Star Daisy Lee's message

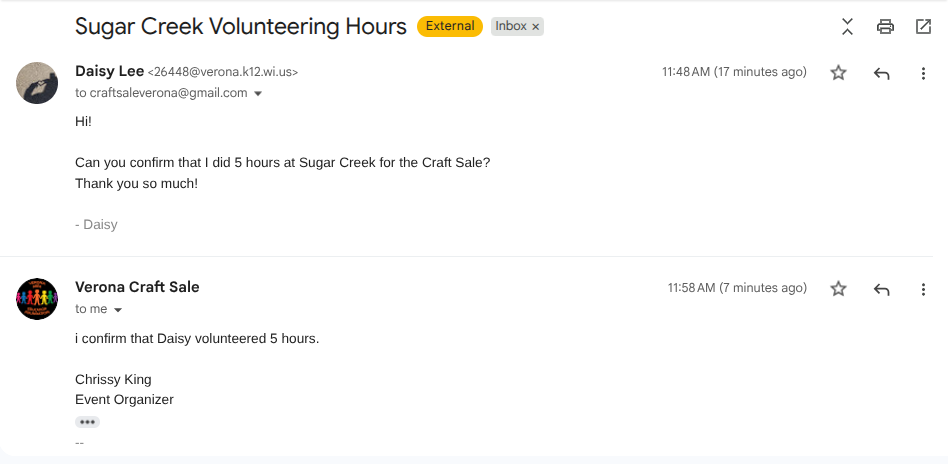click(838, 73)
